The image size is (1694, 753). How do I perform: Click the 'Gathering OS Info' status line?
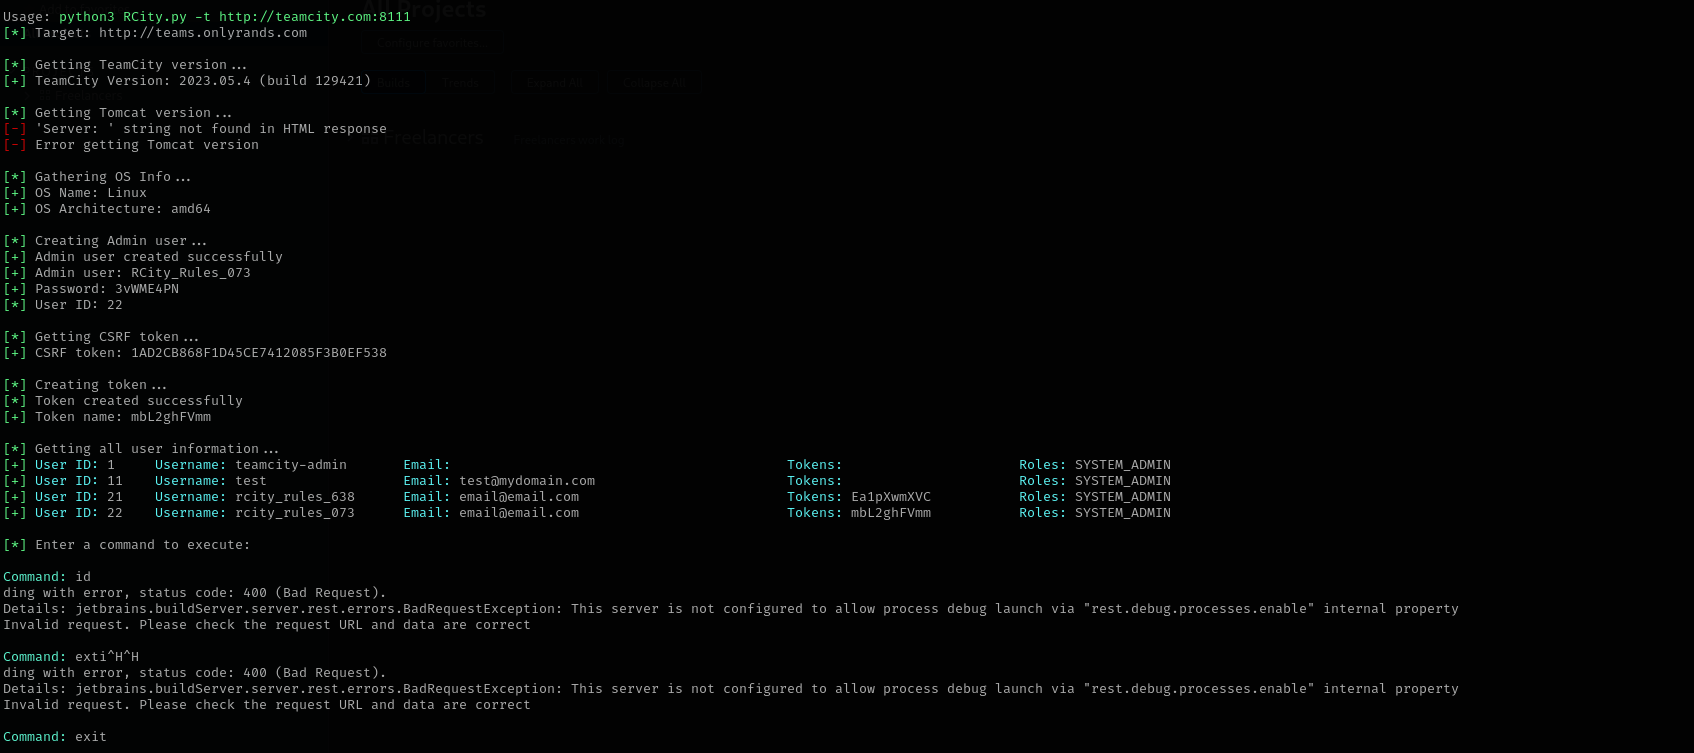tap(97, 177)
